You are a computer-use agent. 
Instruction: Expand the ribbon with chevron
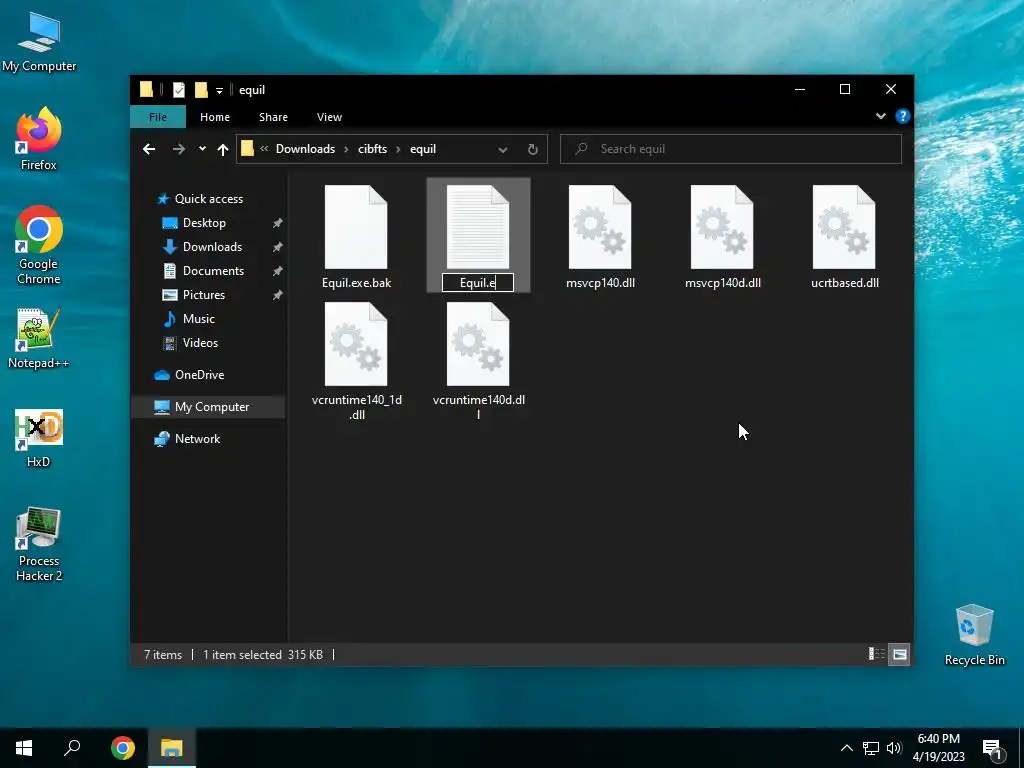click(880, 116)
